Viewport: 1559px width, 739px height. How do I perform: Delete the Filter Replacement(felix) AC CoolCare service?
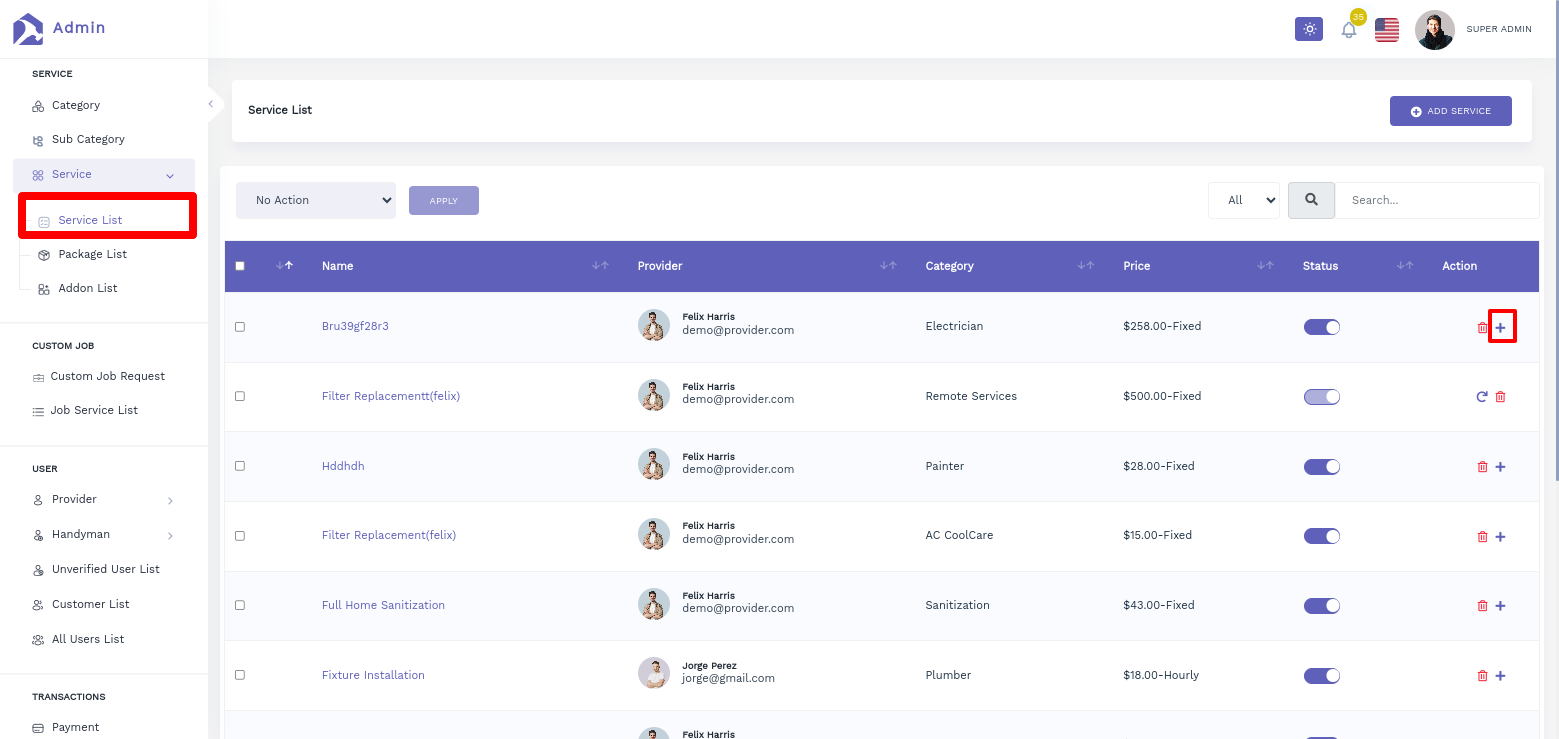click(x=1482, y=537)
